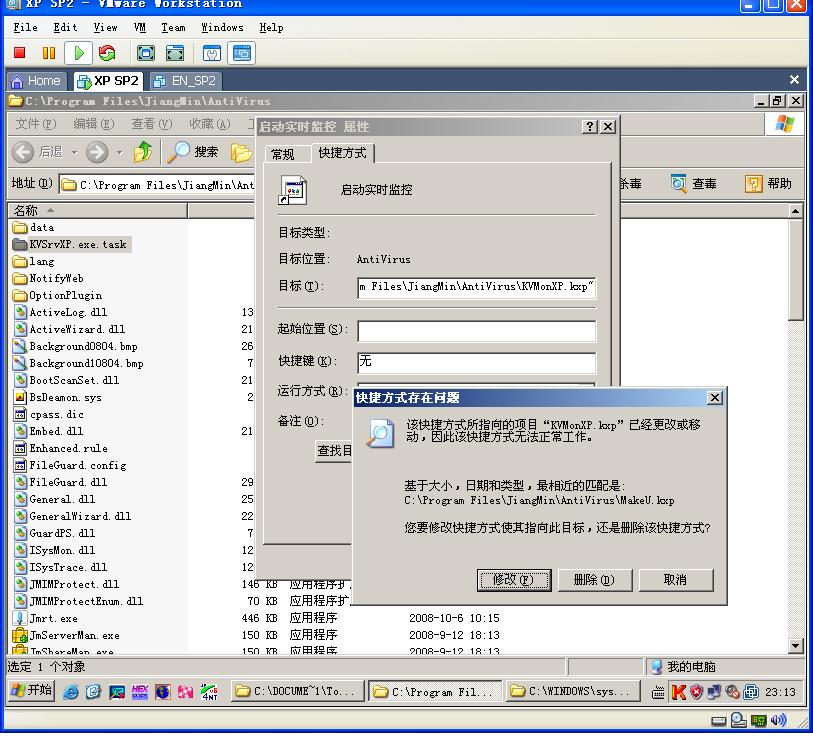Image resolution: width=813 pixels, height=741 pixels.
Task: Open the VMware Team menu
Action: 173,27
